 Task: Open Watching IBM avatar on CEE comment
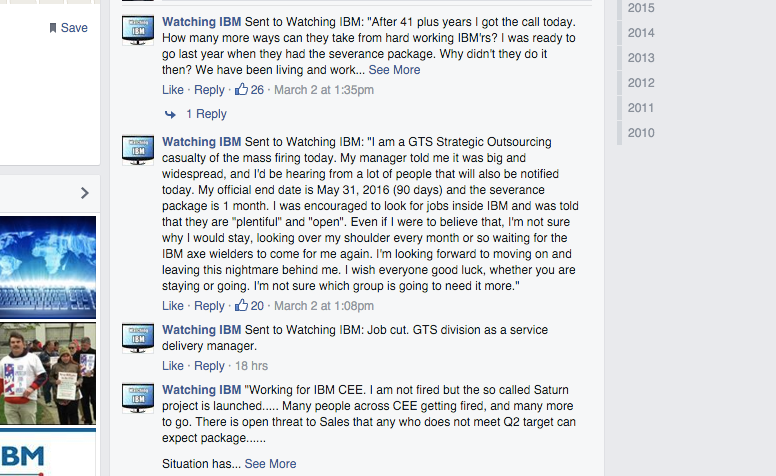tap(138, 398)
